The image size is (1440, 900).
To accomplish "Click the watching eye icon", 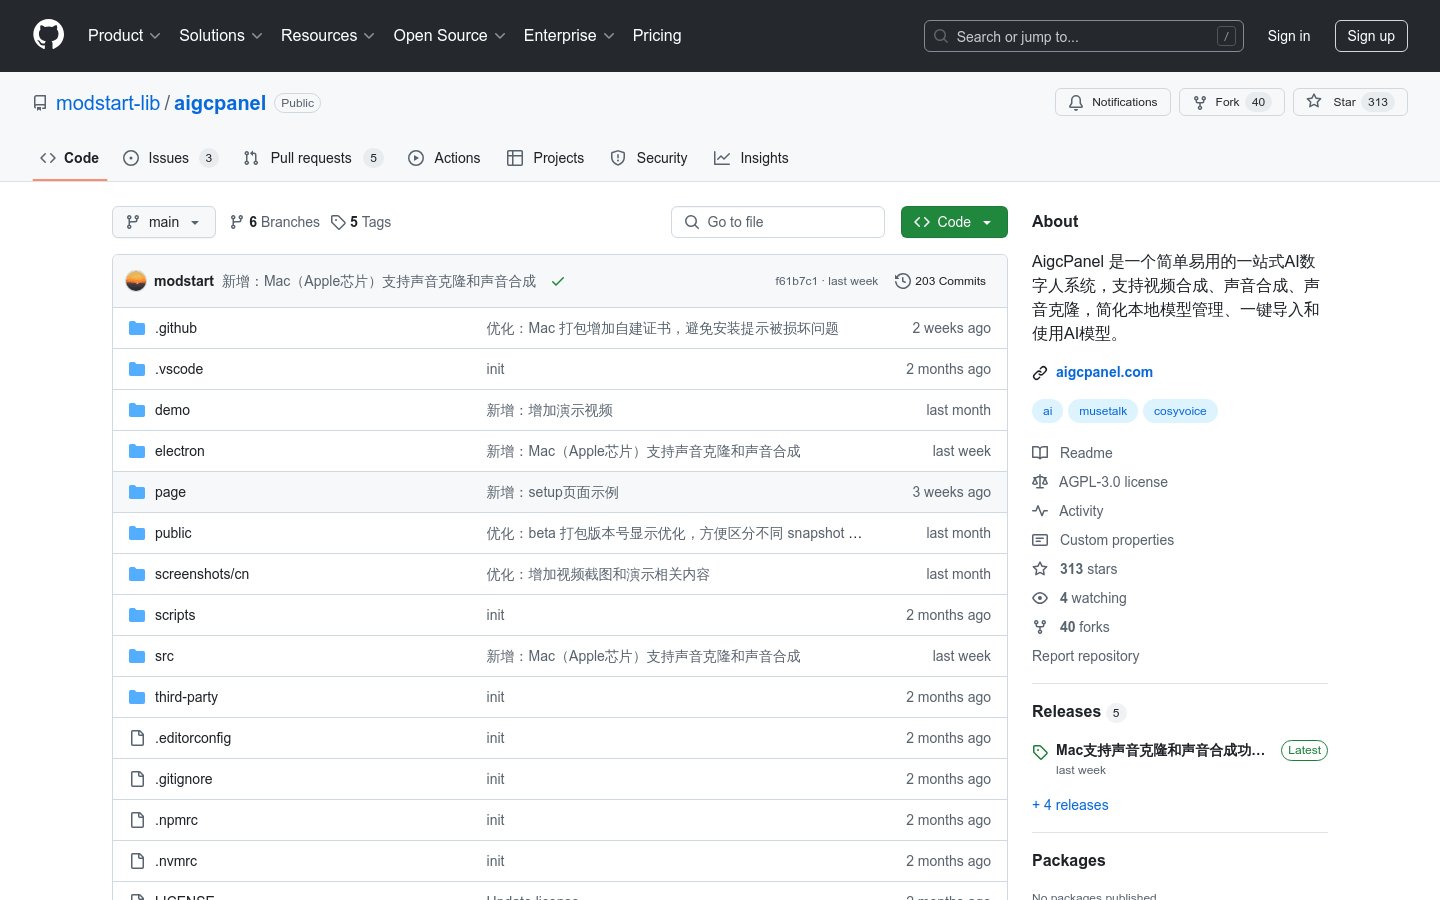I will [x=1040, y=598].
